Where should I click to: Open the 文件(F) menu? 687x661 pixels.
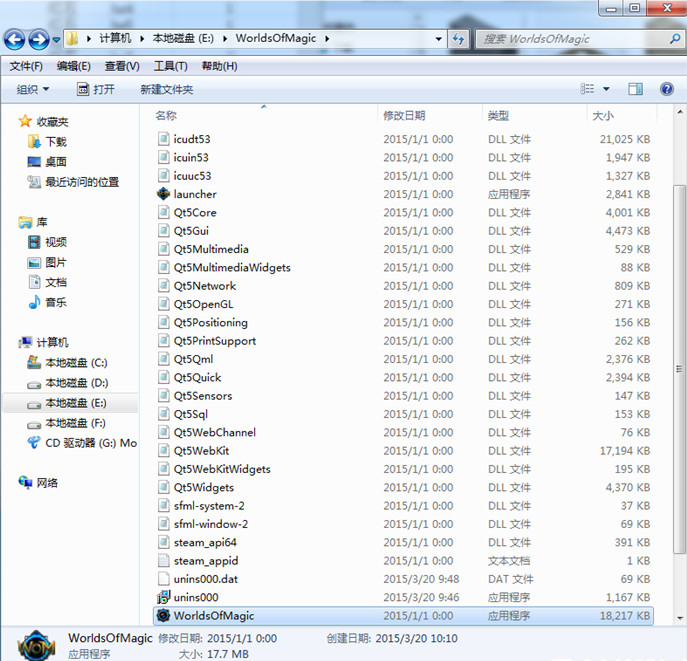(26, 66)
